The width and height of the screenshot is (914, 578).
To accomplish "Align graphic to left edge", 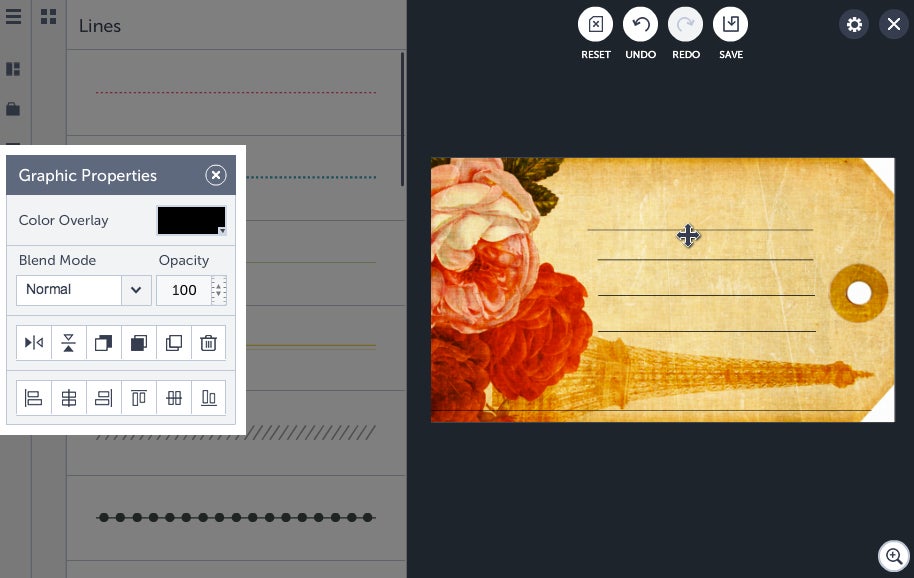I will [34, 398].
